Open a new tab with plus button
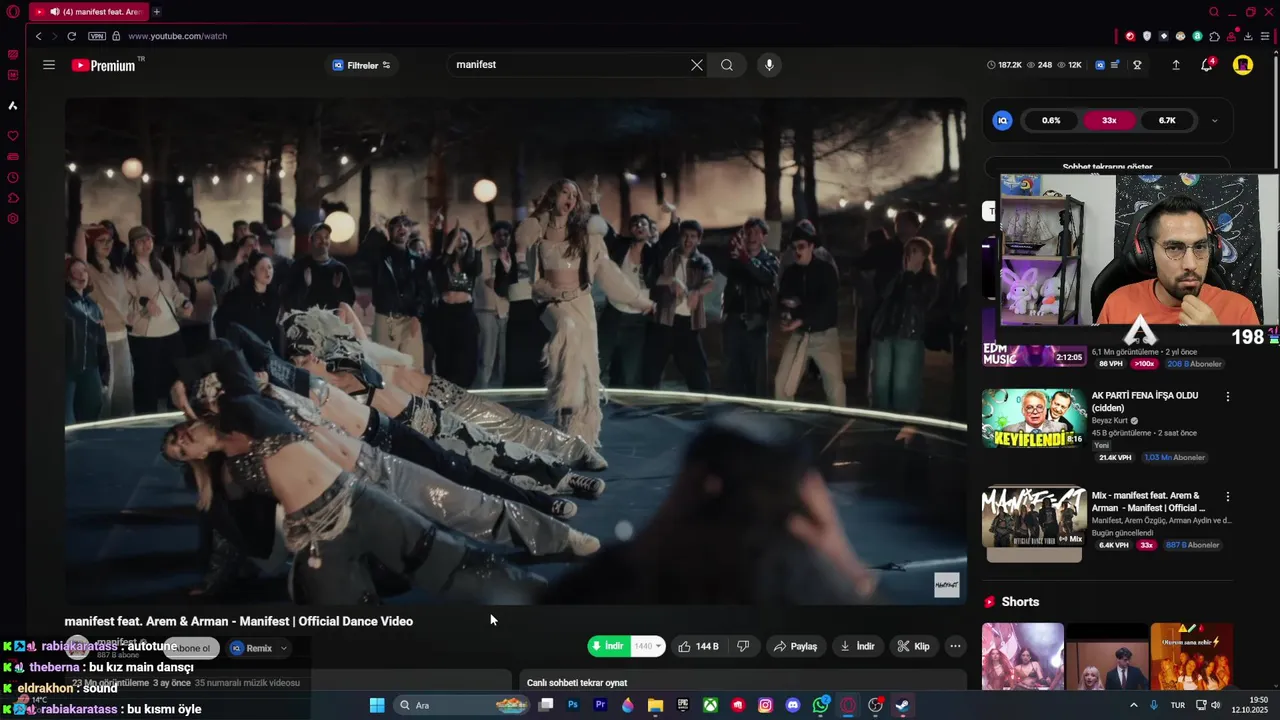 tap(157, 12)
